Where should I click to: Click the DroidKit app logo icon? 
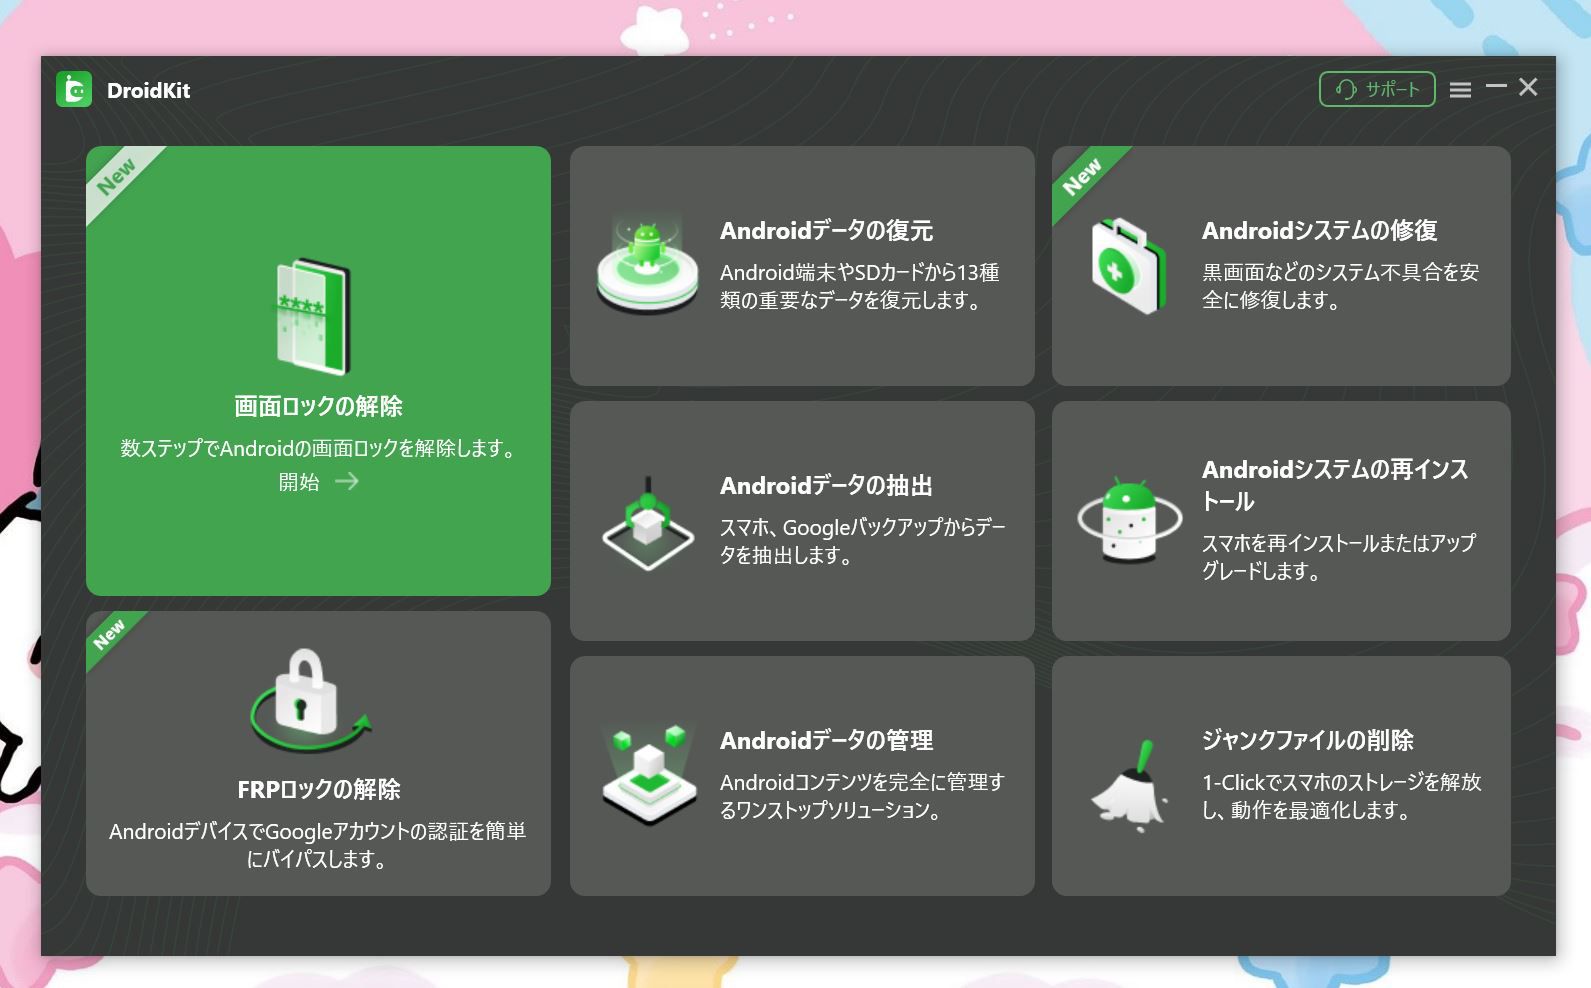tap(74, 89)
